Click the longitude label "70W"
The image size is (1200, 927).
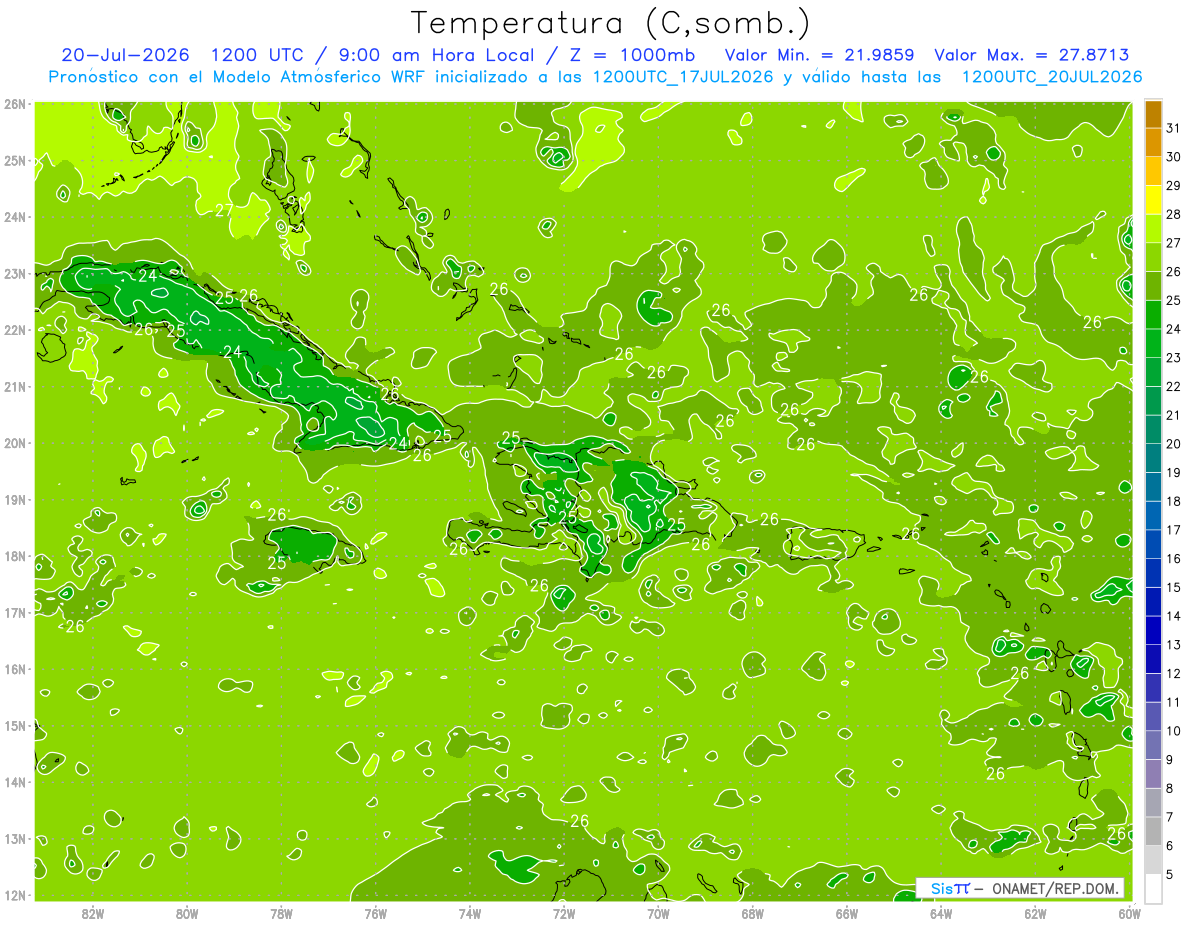pos(658,913)
